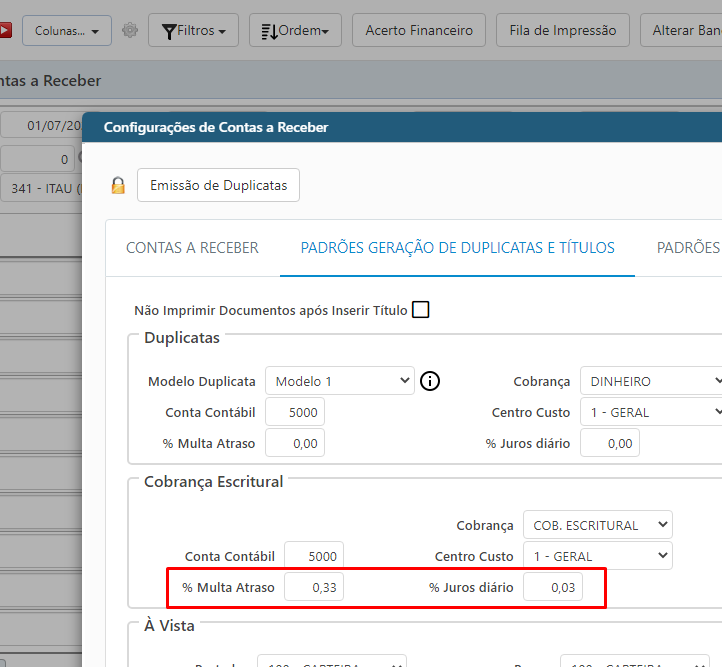Open the partially visible PADRÕES tab at right
Image resolution: width=722 pixels, height=667 pixels.
(689, 248)
